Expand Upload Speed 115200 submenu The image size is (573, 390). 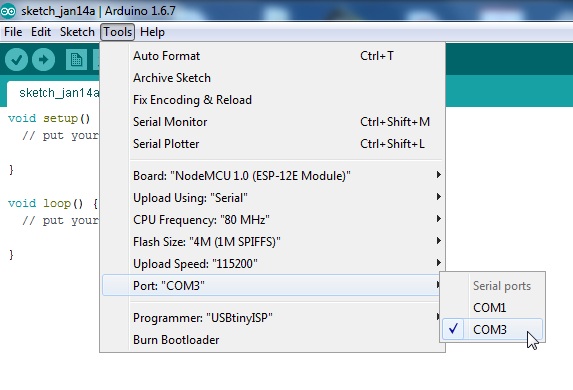click(x=272, y=264)
